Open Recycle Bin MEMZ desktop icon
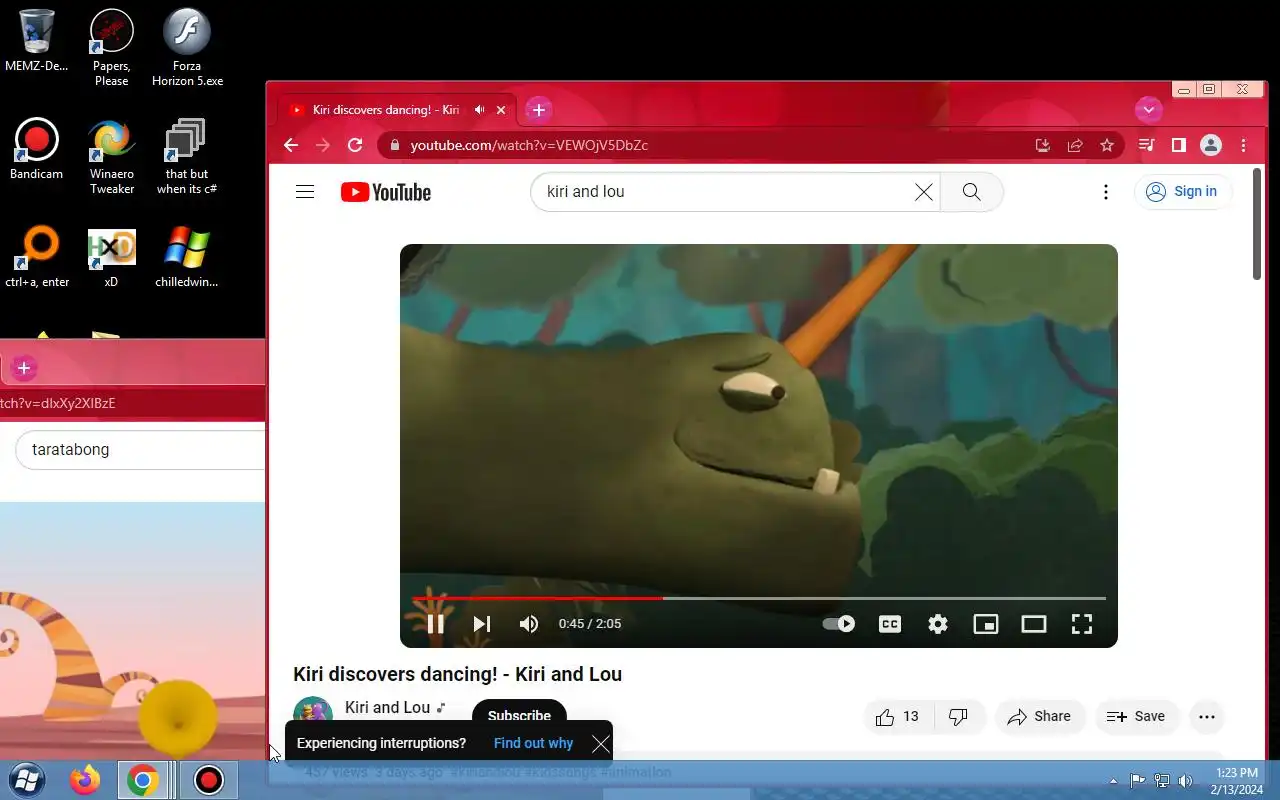1280x800 pixels. point(37,41)
